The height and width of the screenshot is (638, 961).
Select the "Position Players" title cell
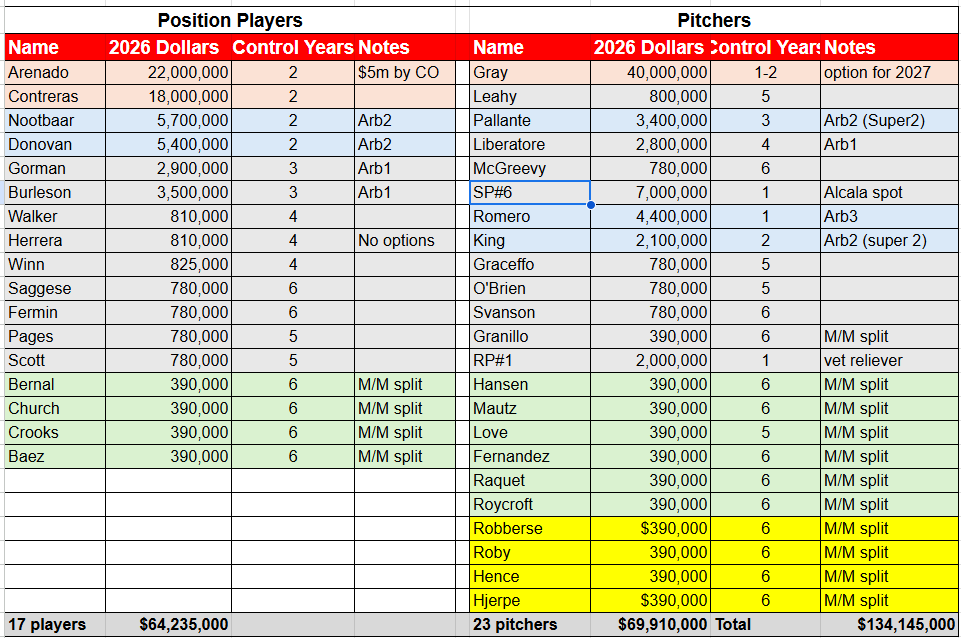(230, 20)
